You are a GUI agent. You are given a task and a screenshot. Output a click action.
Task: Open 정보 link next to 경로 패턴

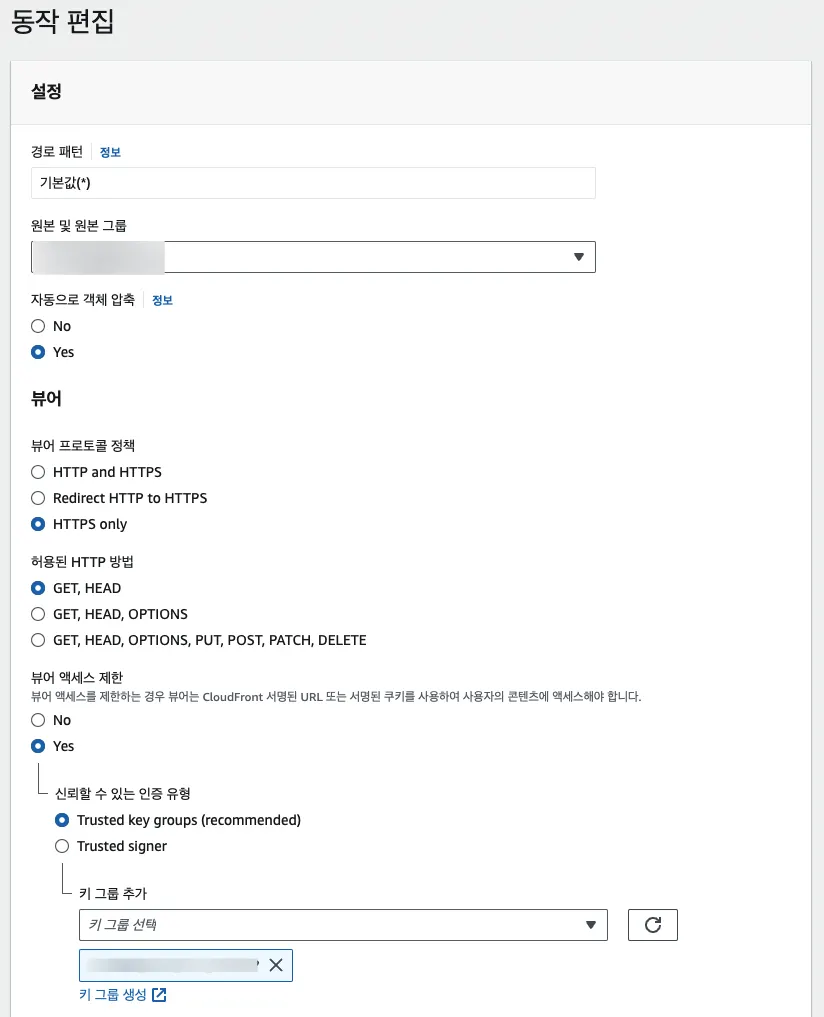click(x=110, y=152)
